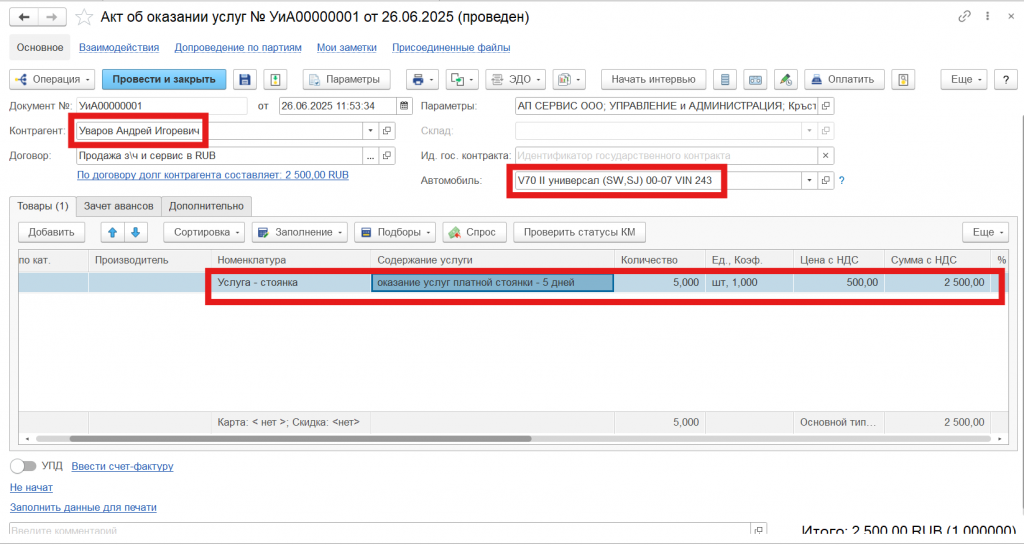Click the Post document icon next to Save

275,80
